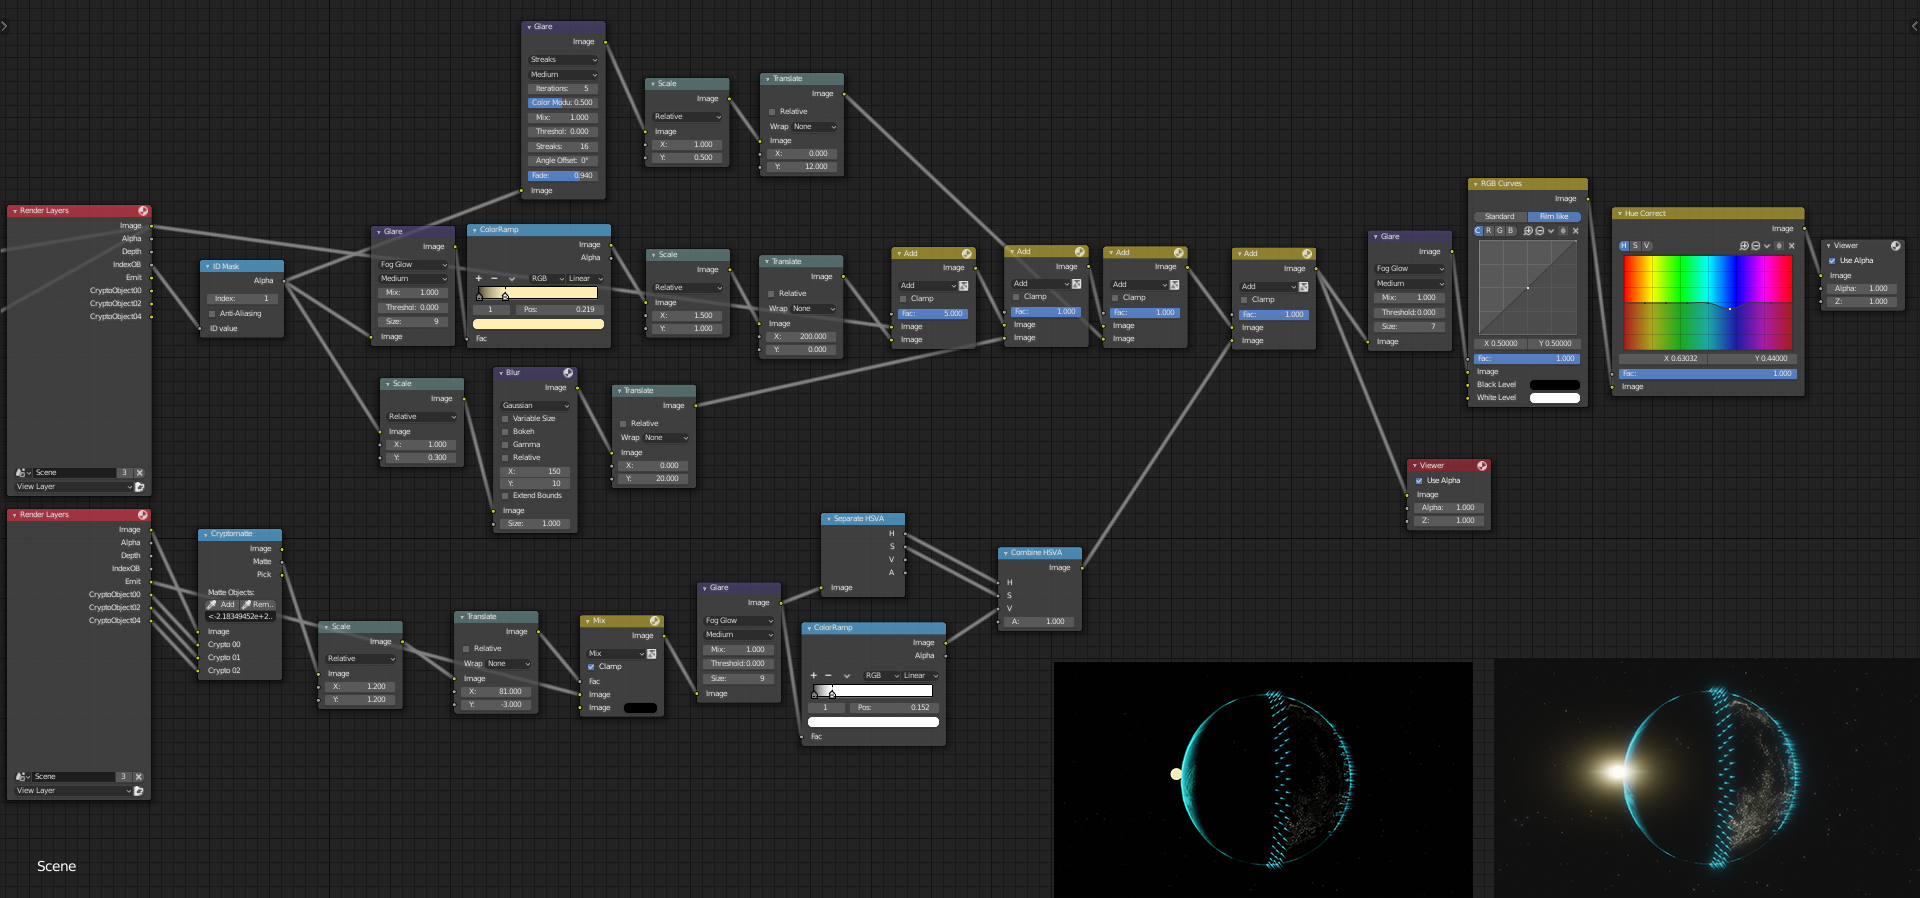This screenshot has width=1920, height=898.
Task: Enable Gamma checkbox in Blur node
Action: [505, 445]
